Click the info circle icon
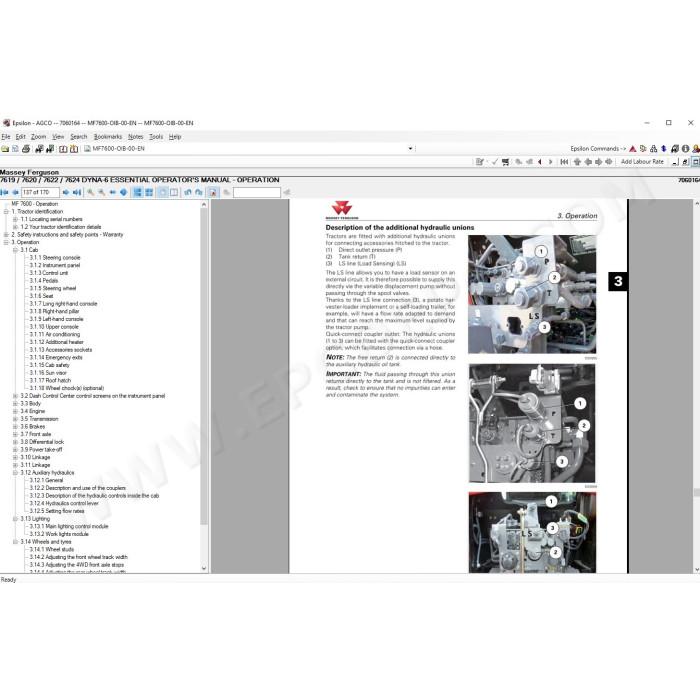 [x=686, y=149]
